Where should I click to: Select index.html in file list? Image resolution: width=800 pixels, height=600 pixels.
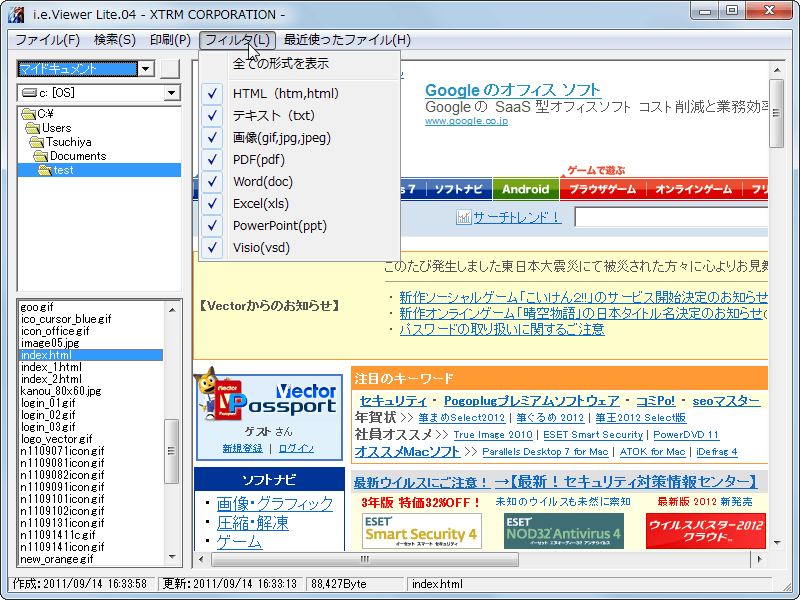tap(91, 355)
